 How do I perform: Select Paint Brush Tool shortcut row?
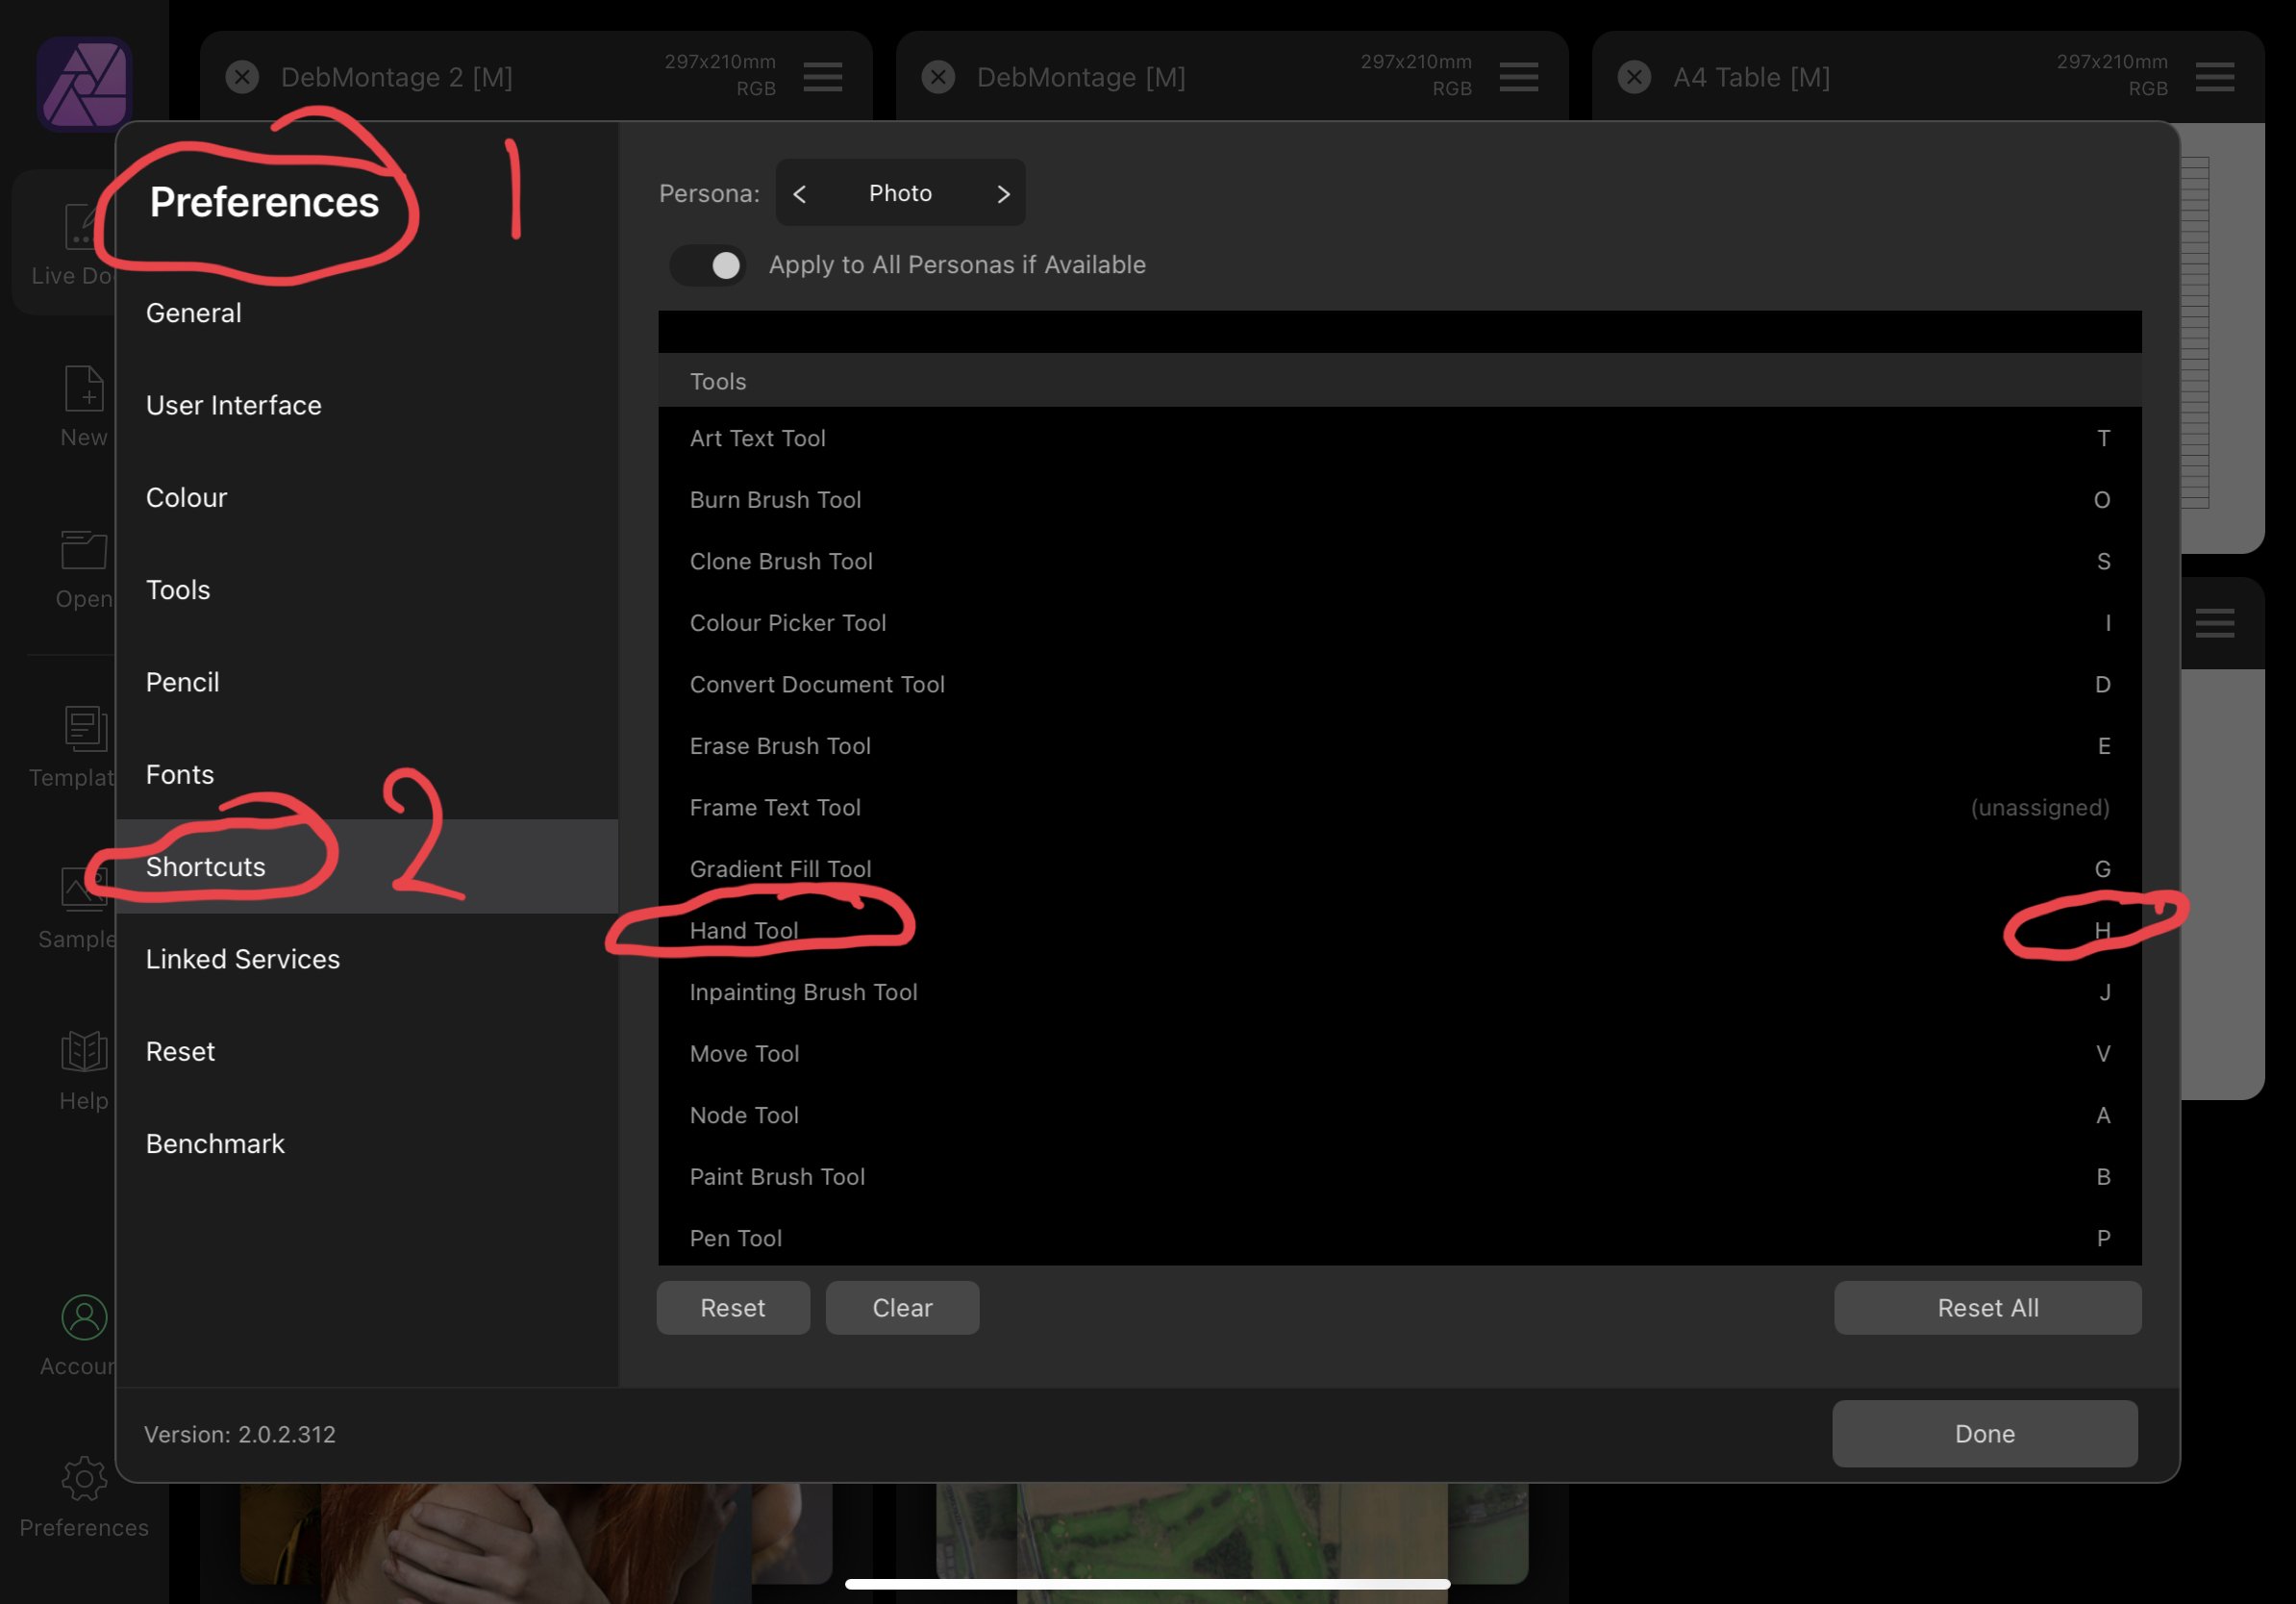coord(1399,1176)
